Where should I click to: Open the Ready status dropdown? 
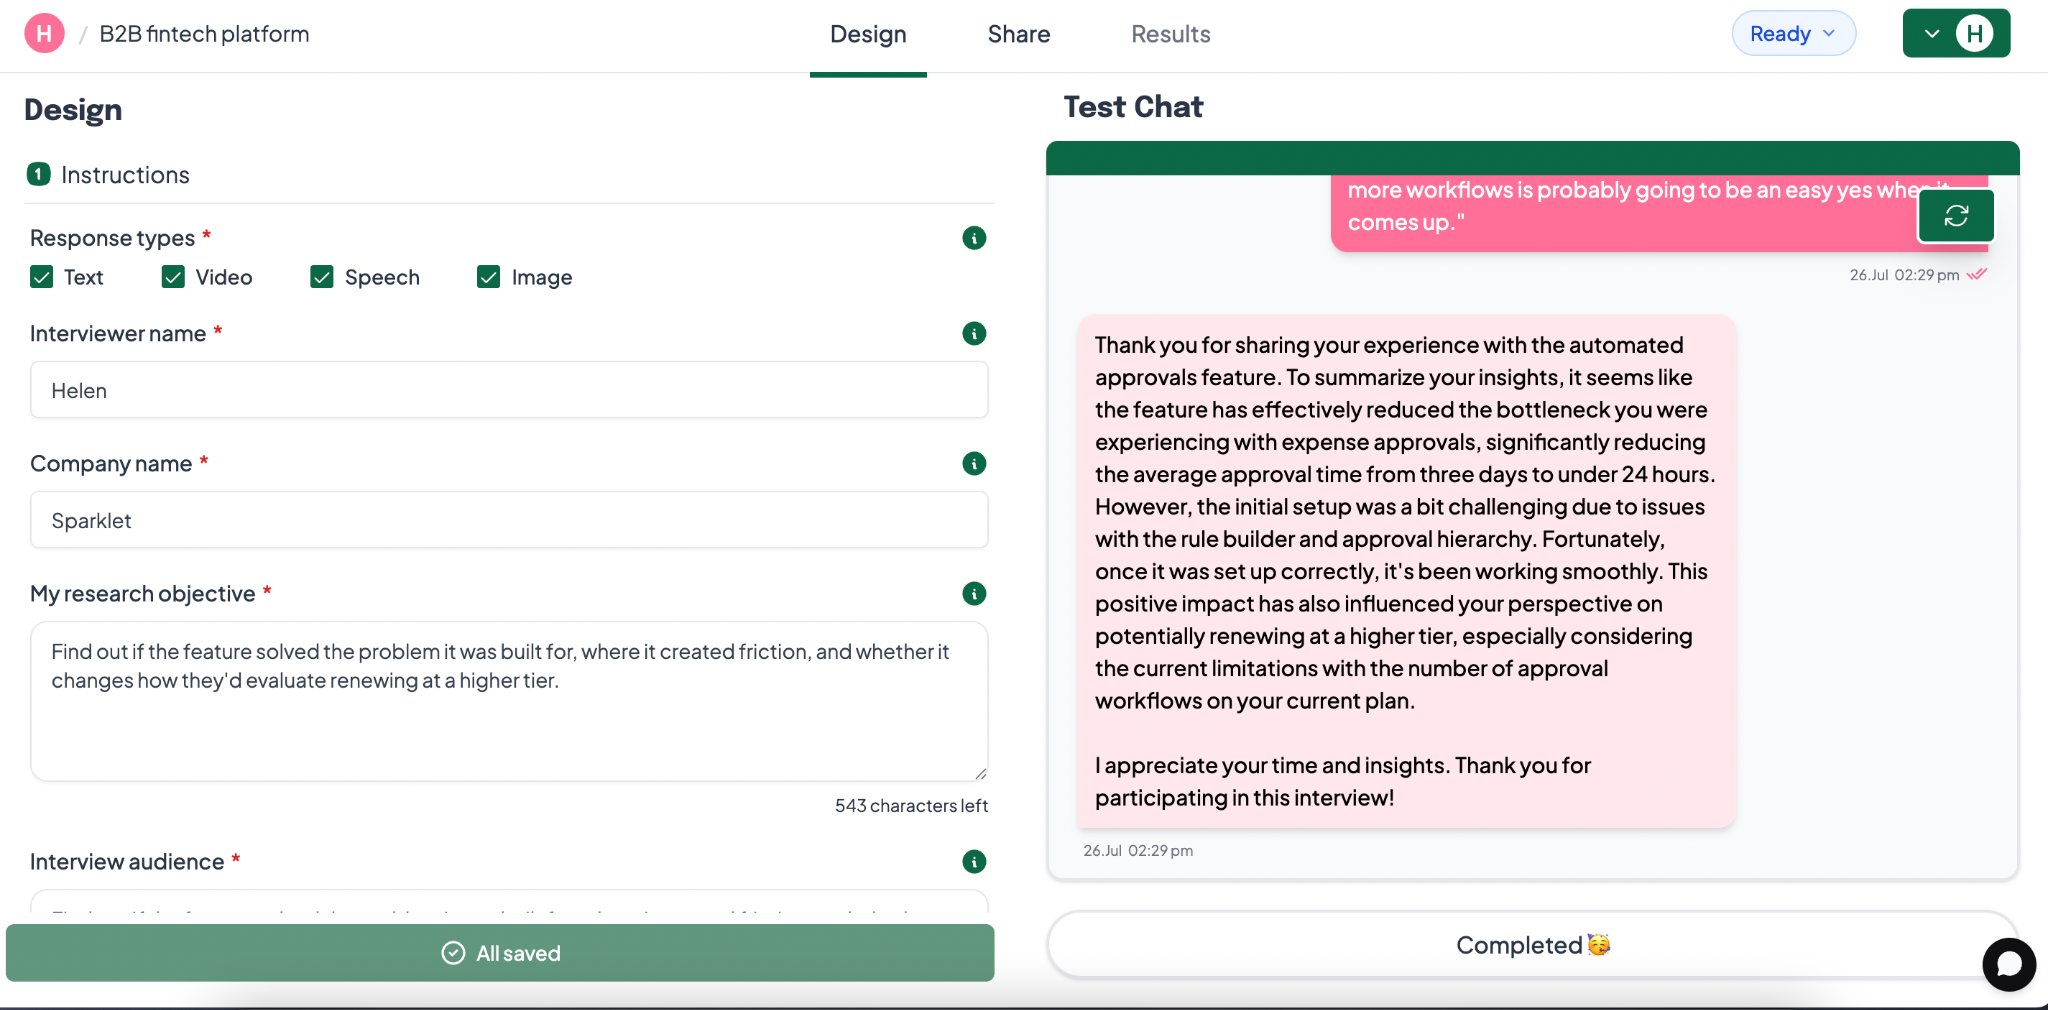(1793, 34)
